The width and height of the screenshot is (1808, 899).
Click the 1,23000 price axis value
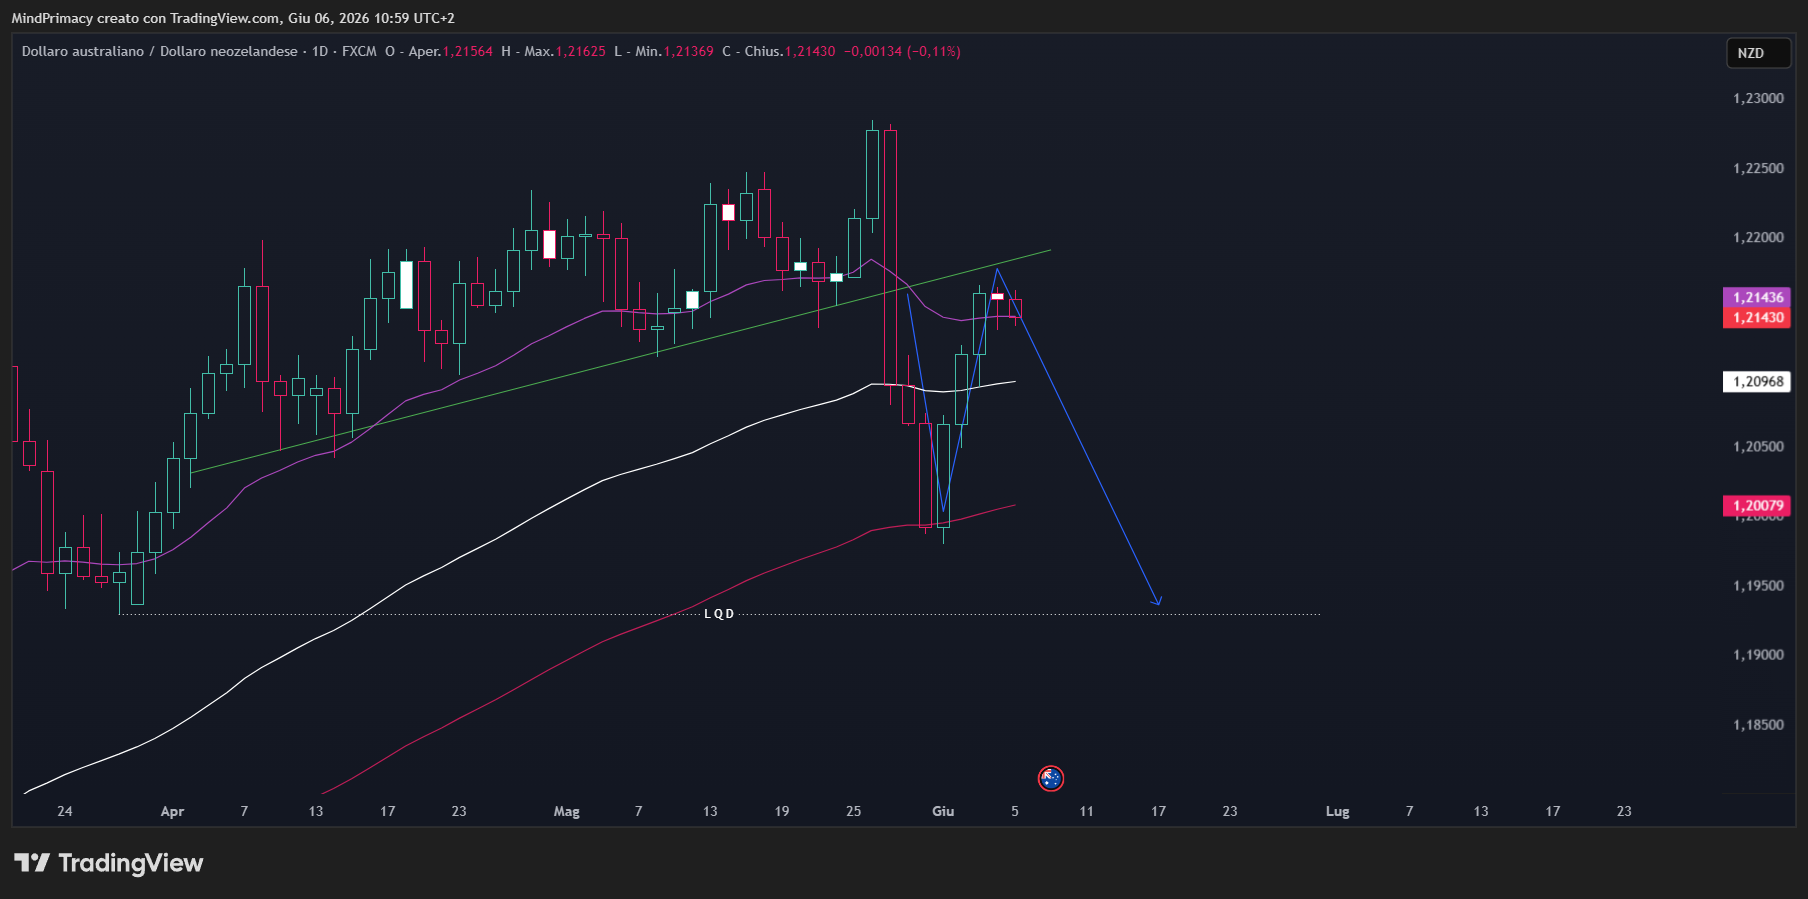pyautogui.click(x=1758, y=98)
